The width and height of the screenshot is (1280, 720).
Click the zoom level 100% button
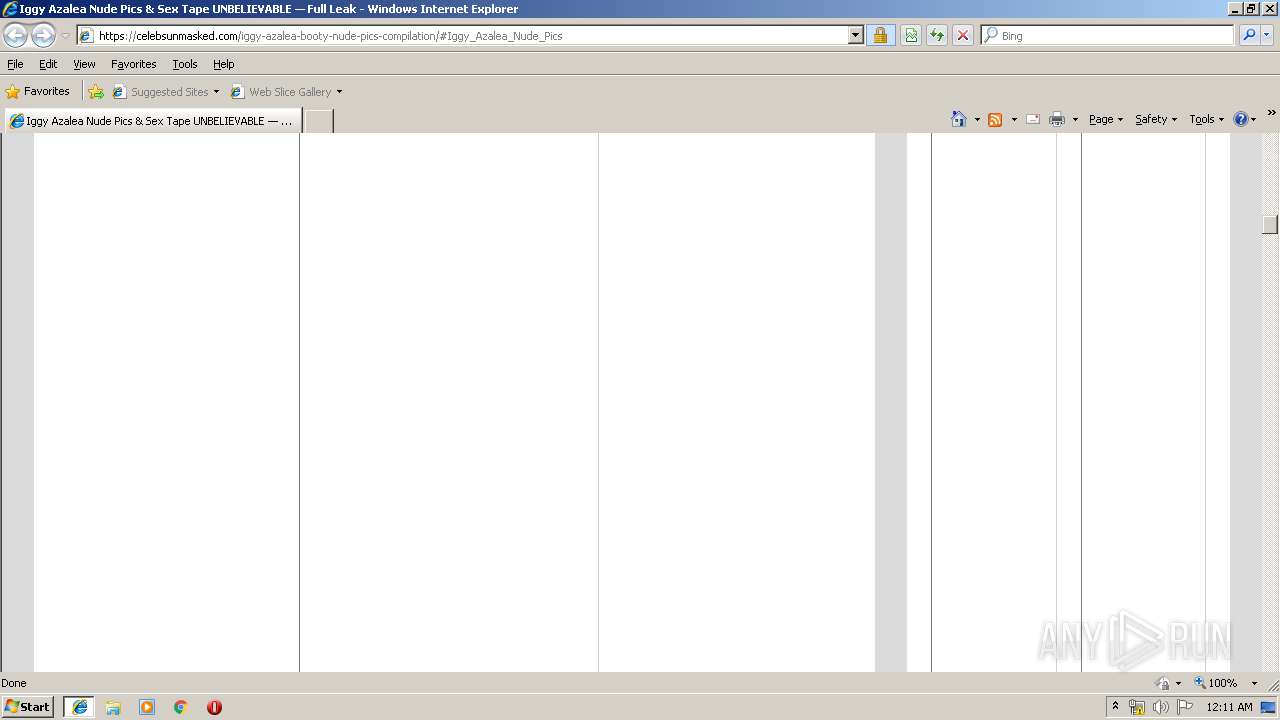pos(1216,683)
